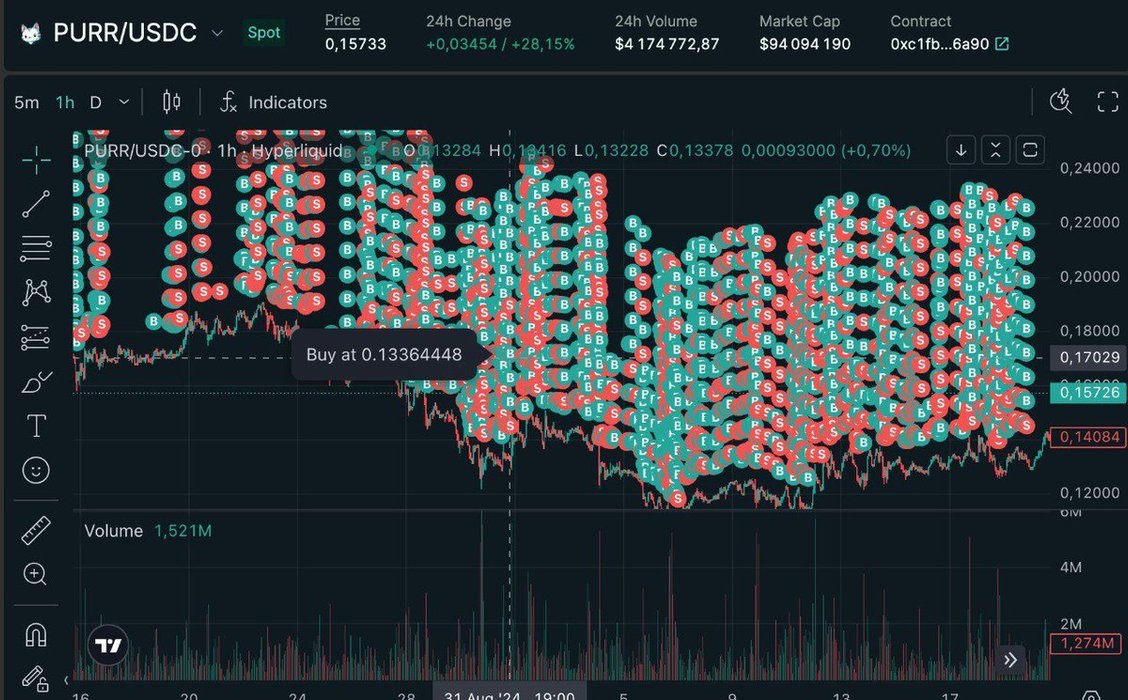This screenshot has width=1128, height=700.
Task: Maximize the chart pane button
Action: point(1030,150)
